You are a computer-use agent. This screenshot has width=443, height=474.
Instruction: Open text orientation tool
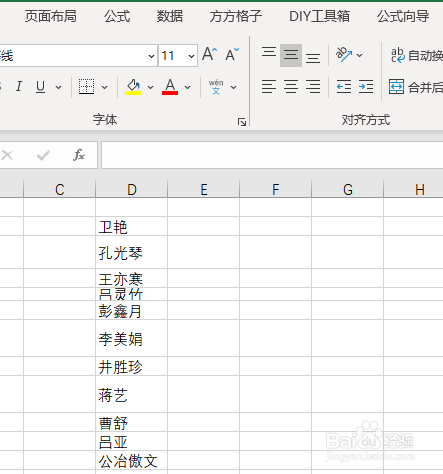[344, 55]
